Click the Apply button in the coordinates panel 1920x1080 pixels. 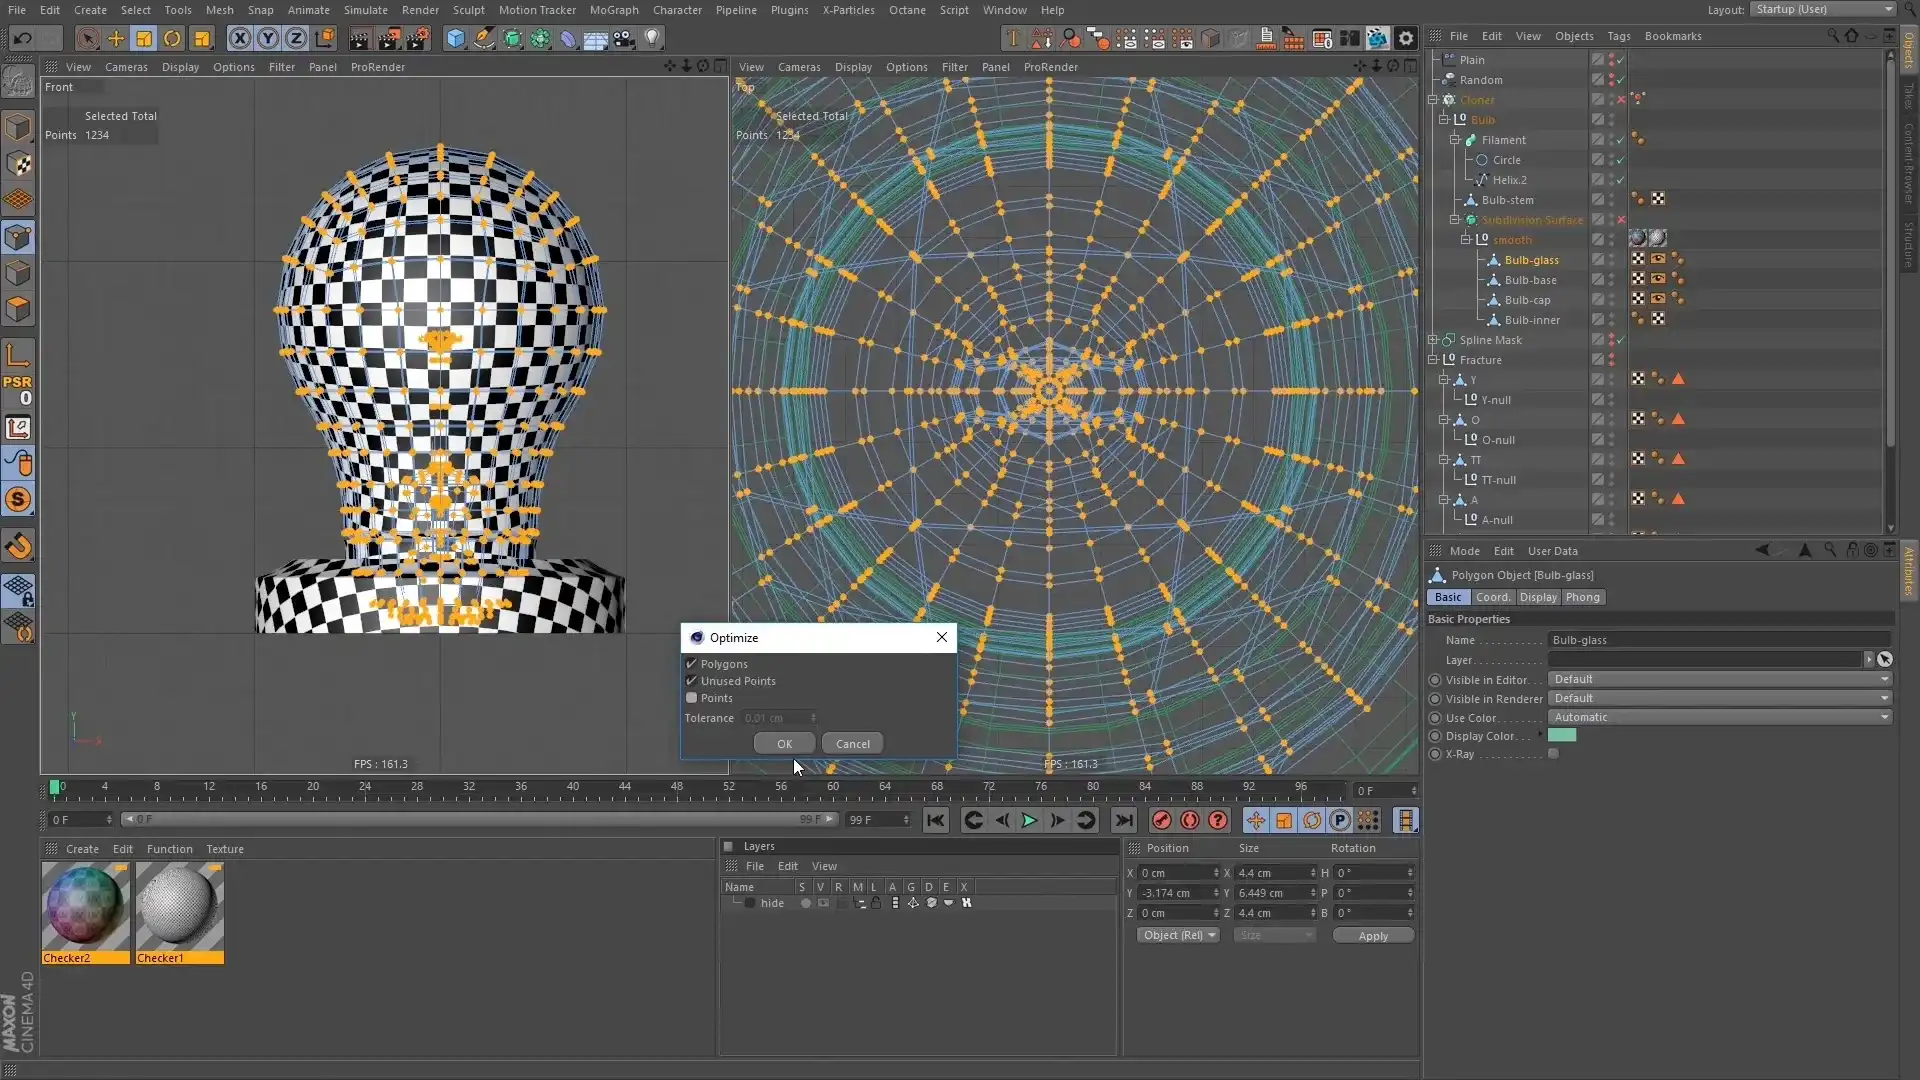point(1372,935)
